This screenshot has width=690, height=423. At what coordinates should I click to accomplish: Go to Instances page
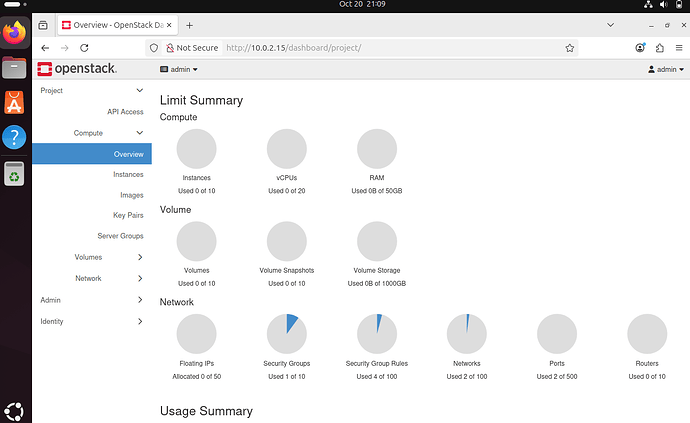click(x=128, y=174)
